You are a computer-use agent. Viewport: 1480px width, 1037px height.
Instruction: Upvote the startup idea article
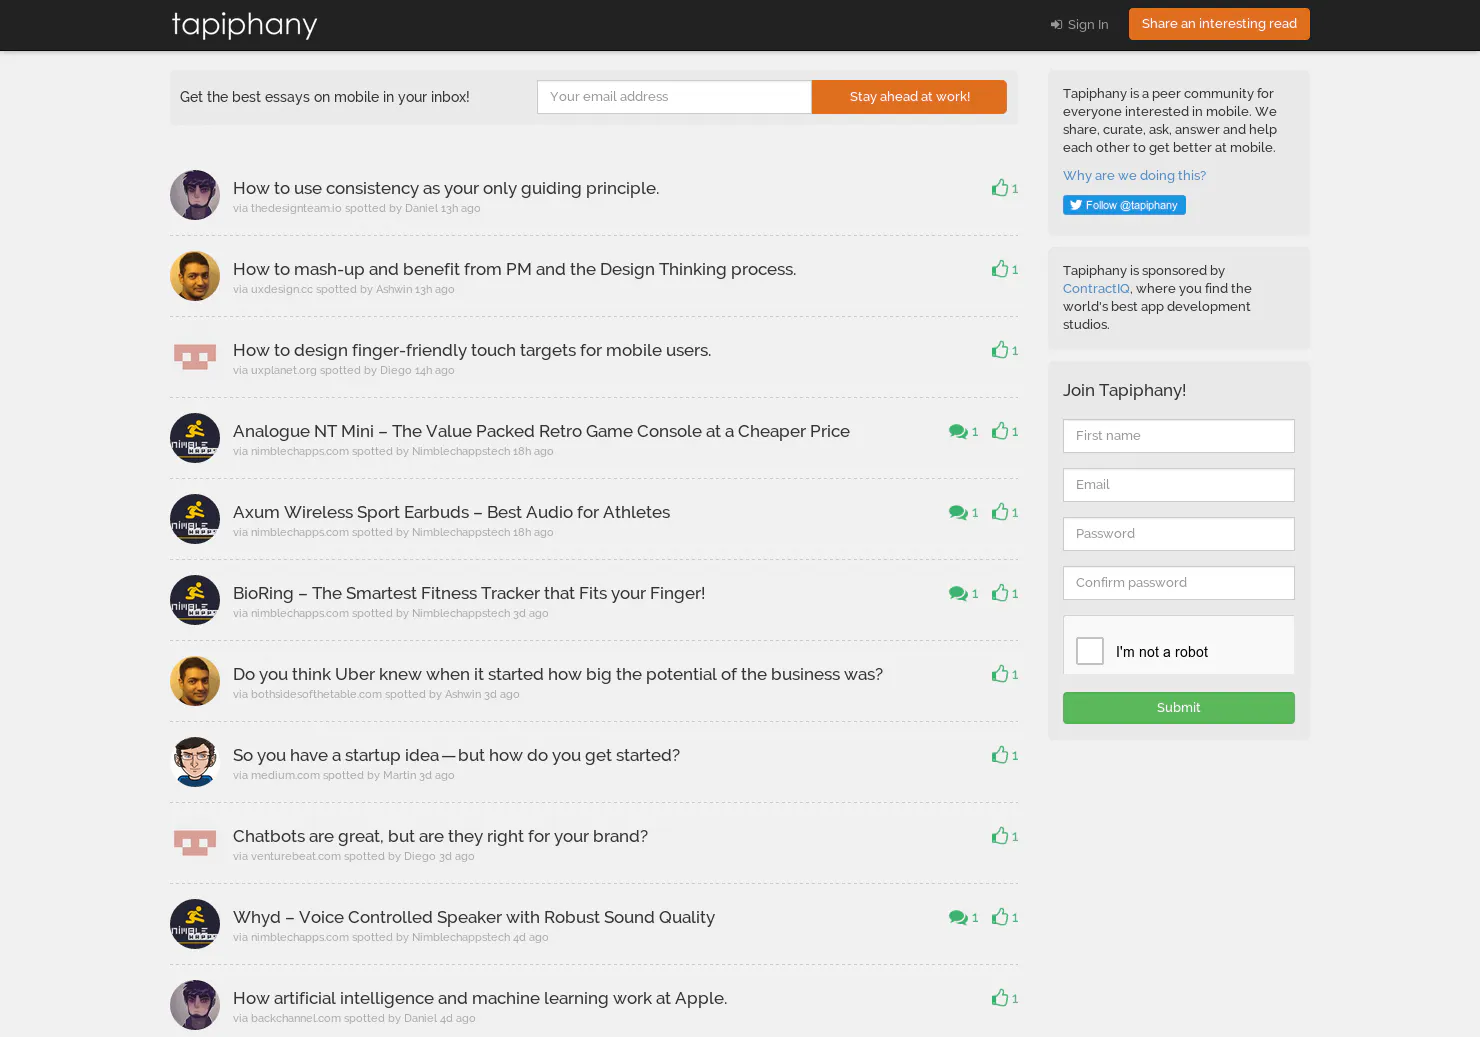click(1004, 755)
